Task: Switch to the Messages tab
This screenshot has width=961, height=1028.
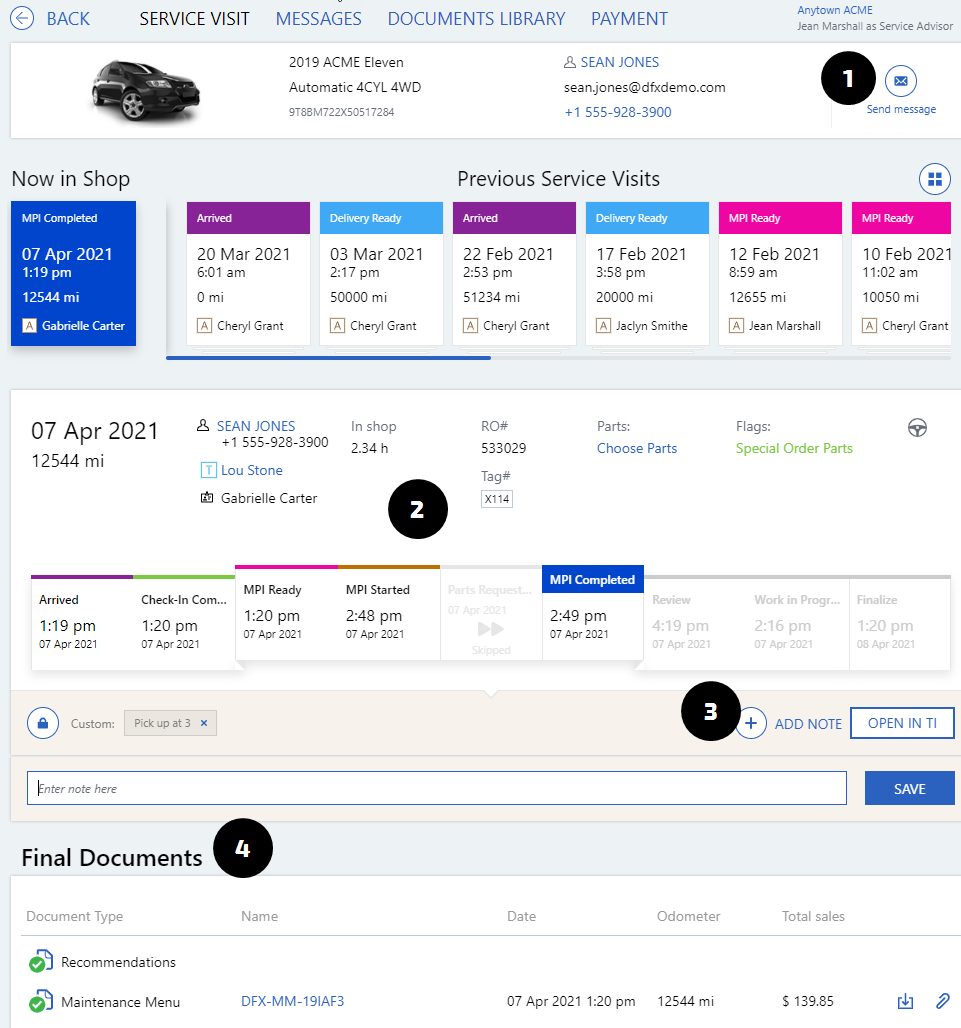Action: tap(318, 18)
